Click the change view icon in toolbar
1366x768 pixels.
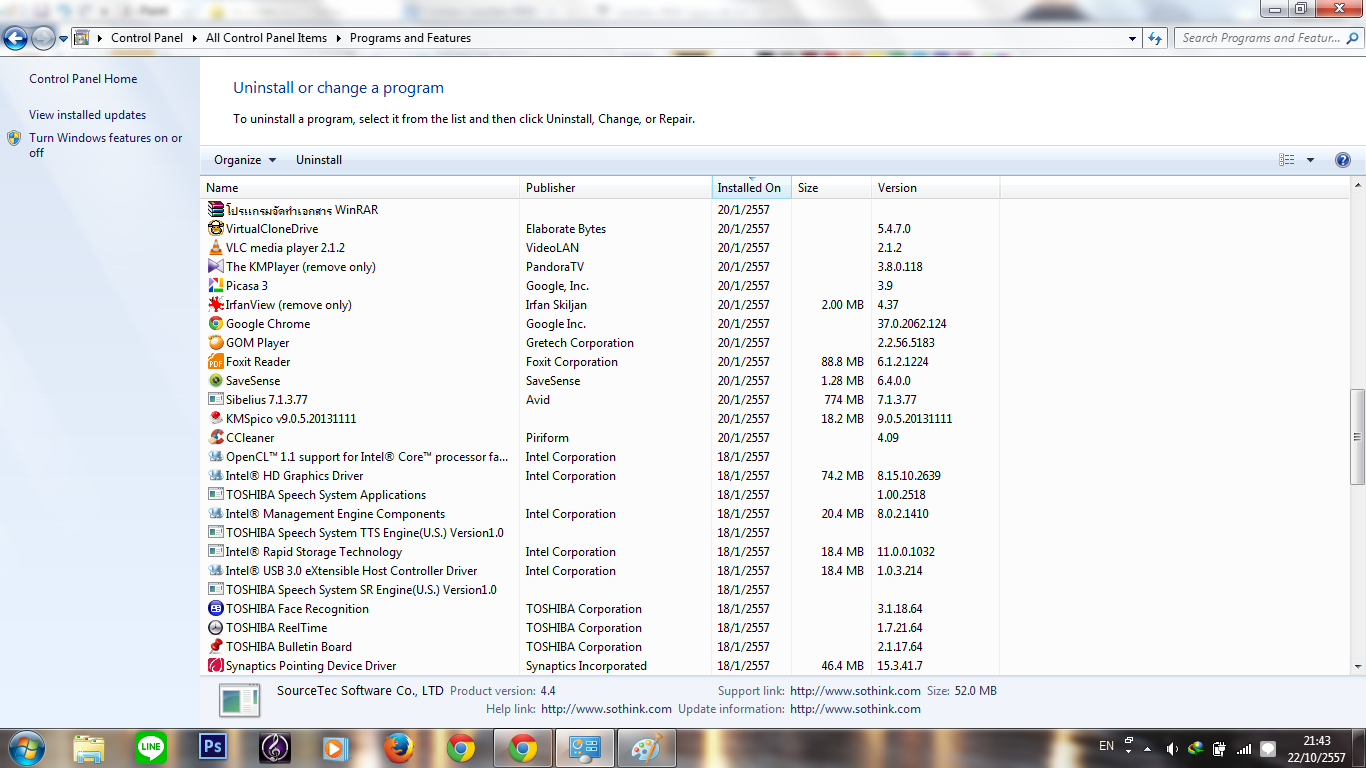click(1287, 160)
